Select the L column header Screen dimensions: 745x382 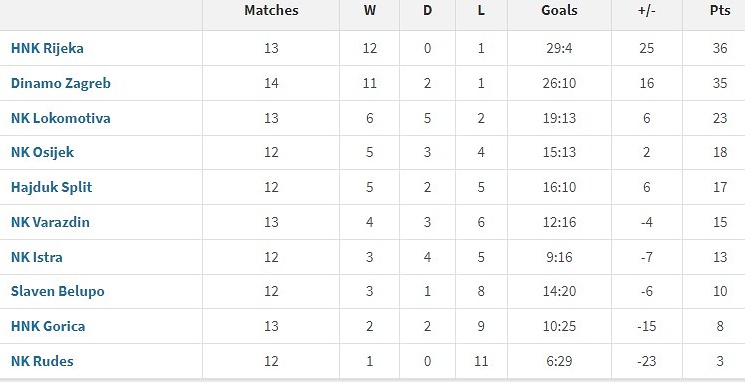point(481,10)
